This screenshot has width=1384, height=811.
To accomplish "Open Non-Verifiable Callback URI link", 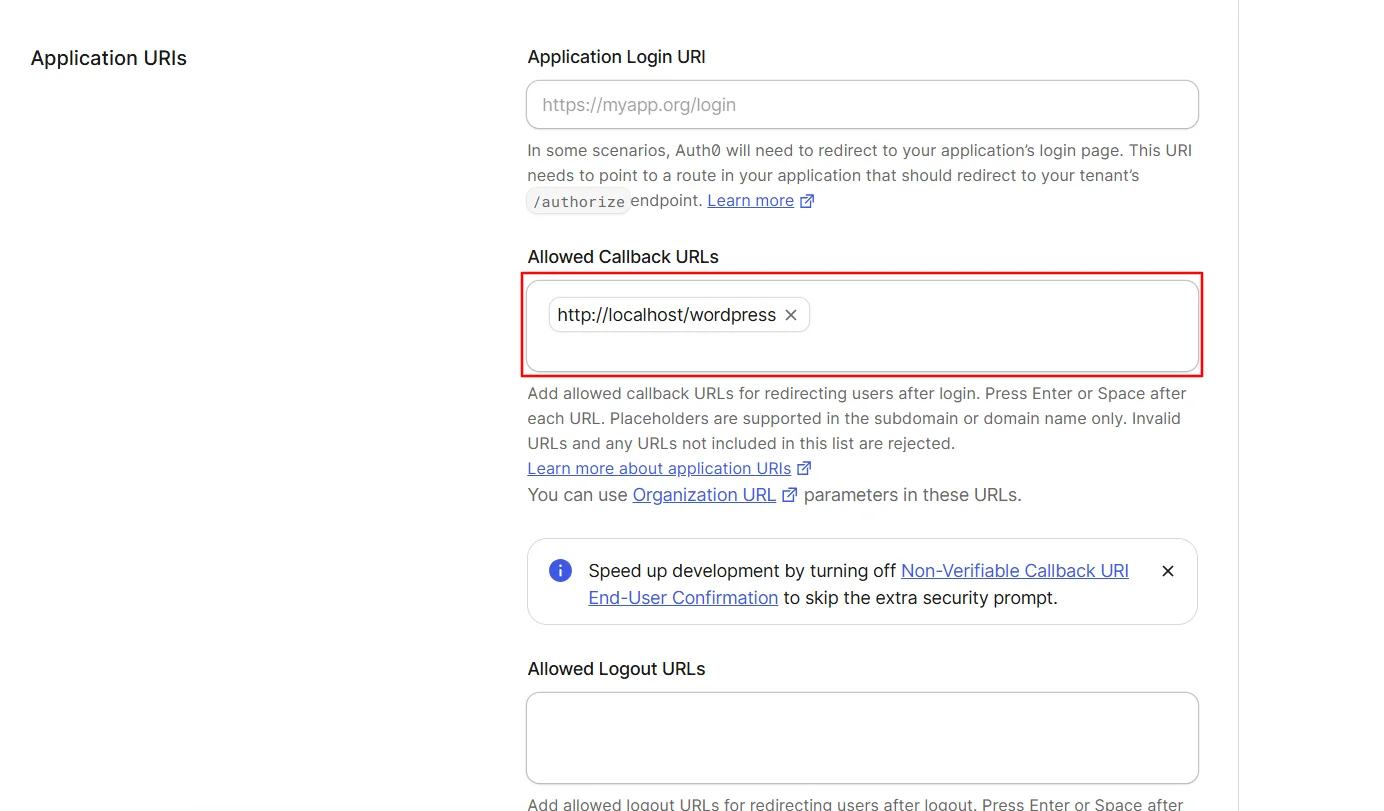I will [1015, 571].
